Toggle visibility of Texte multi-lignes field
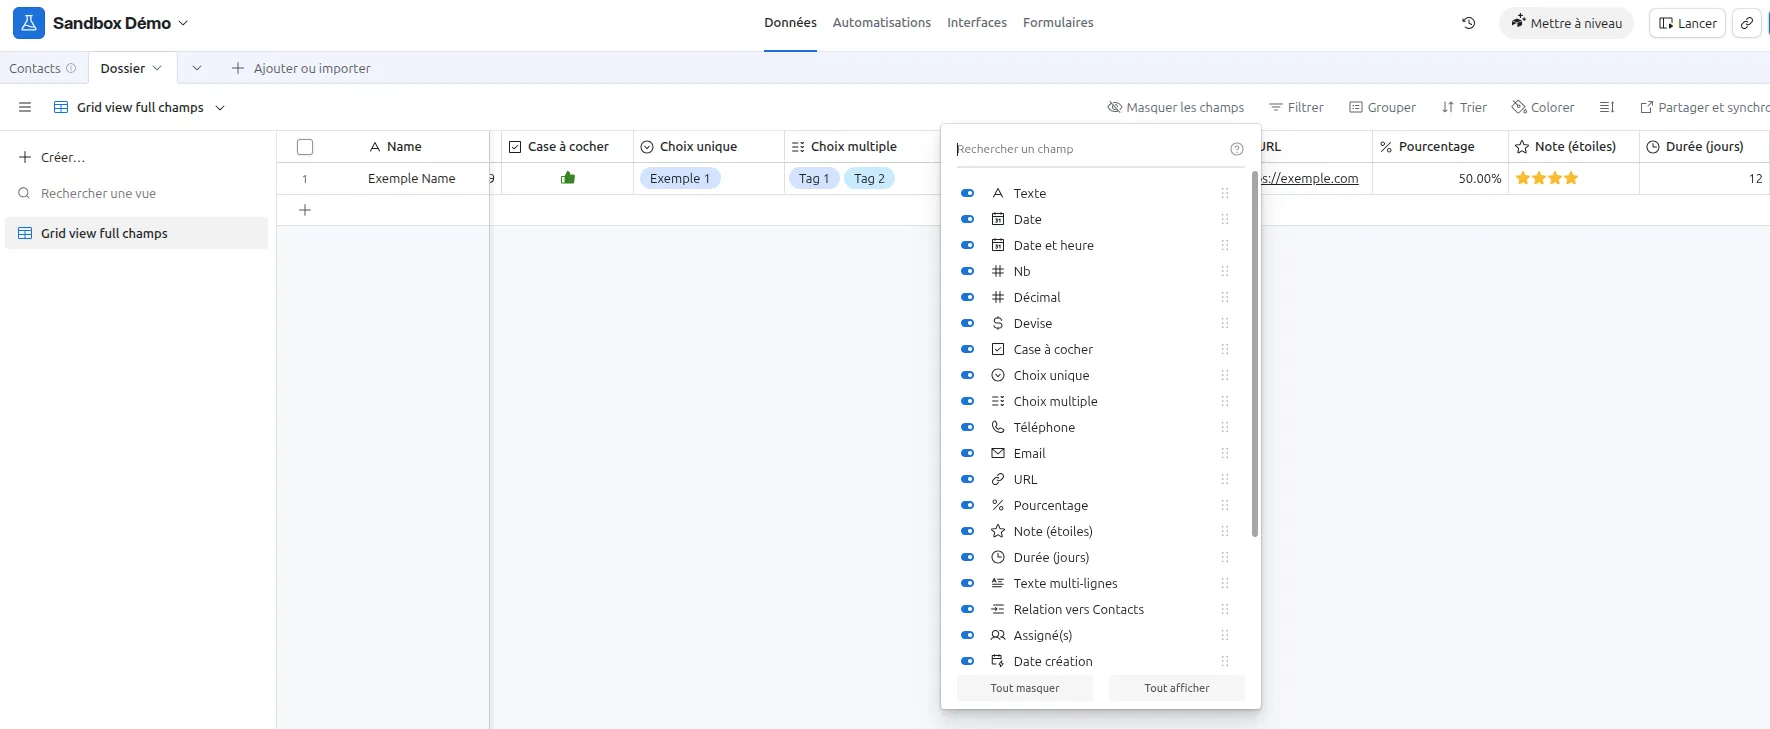Screen dimensions: 1770x729 click(x=967, y=583)
